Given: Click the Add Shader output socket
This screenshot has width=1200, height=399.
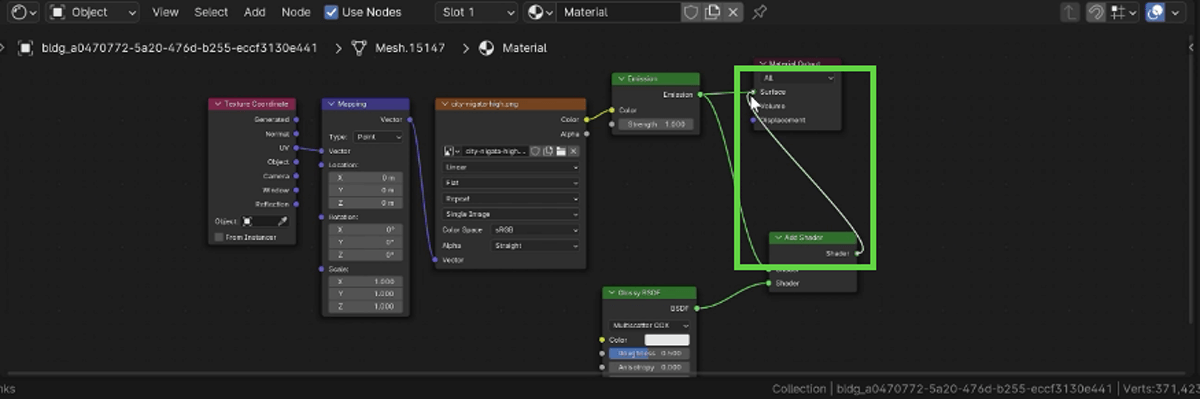Looking at the screenshot, I should [857, 253].
